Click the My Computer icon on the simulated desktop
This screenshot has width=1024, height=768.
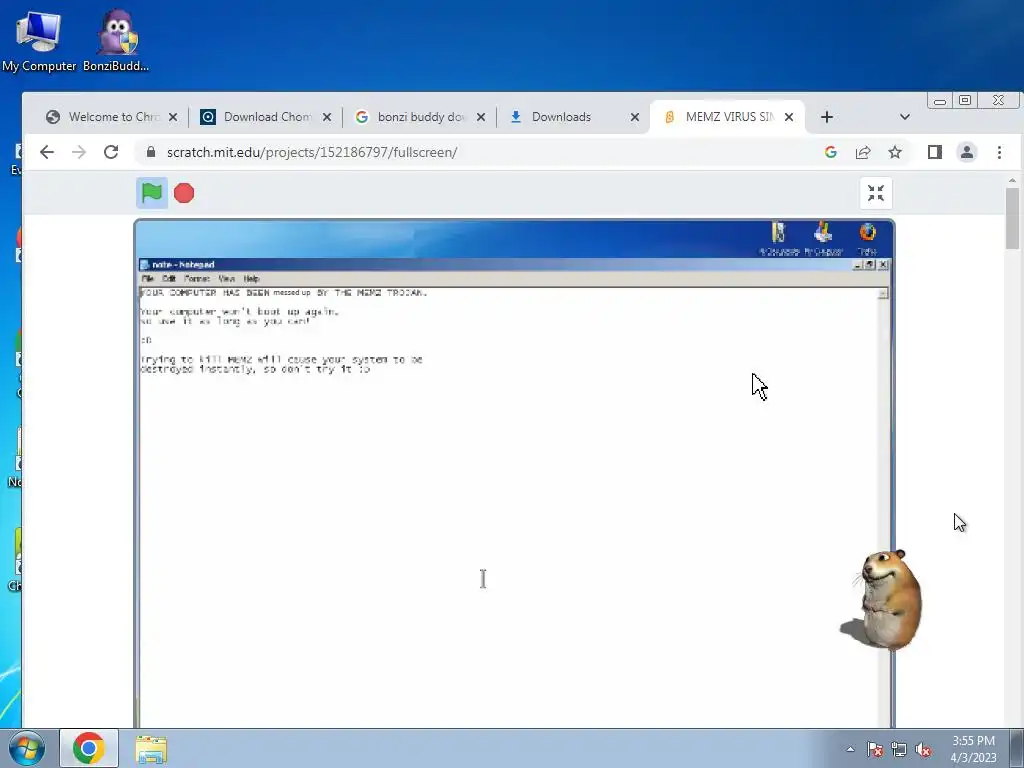coord(823,238)
